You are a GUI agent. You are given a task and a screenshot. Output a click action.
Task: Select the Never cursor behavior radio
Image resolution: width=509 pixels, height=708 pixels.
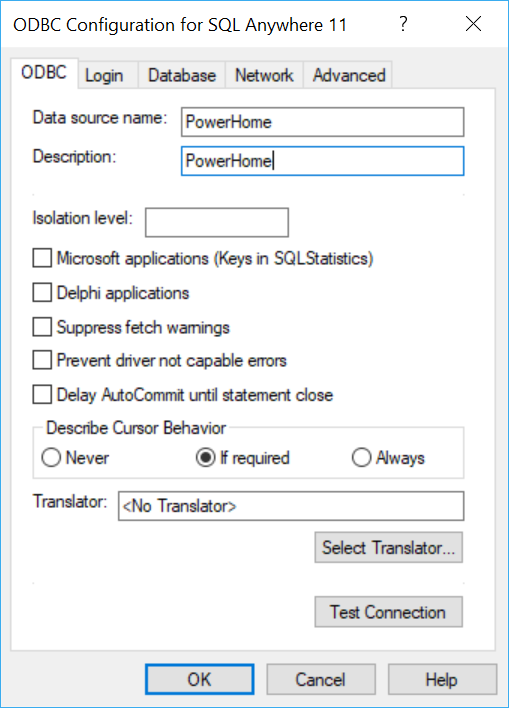[x=51, y=457]
